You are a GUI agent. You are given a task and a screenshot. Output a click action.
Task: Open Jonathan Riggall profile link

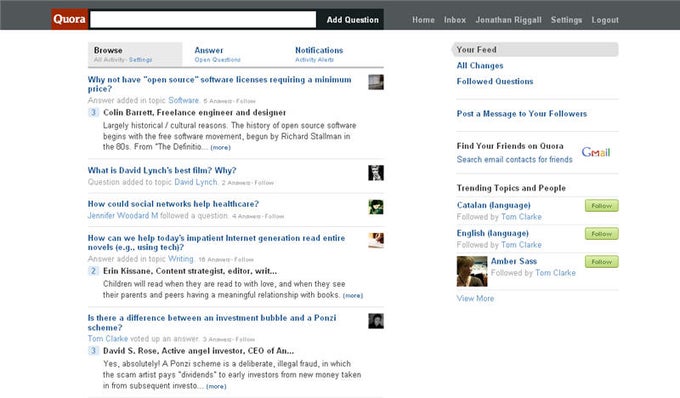tap(508, 20)
